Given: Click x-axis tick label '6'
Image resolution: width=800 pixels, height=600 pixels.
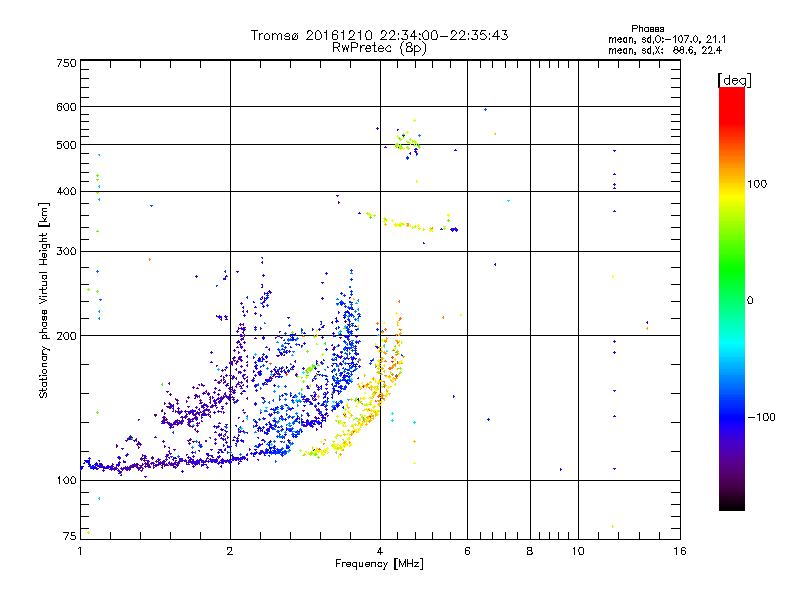Looking at the screenshot, I should pos(467,551).
